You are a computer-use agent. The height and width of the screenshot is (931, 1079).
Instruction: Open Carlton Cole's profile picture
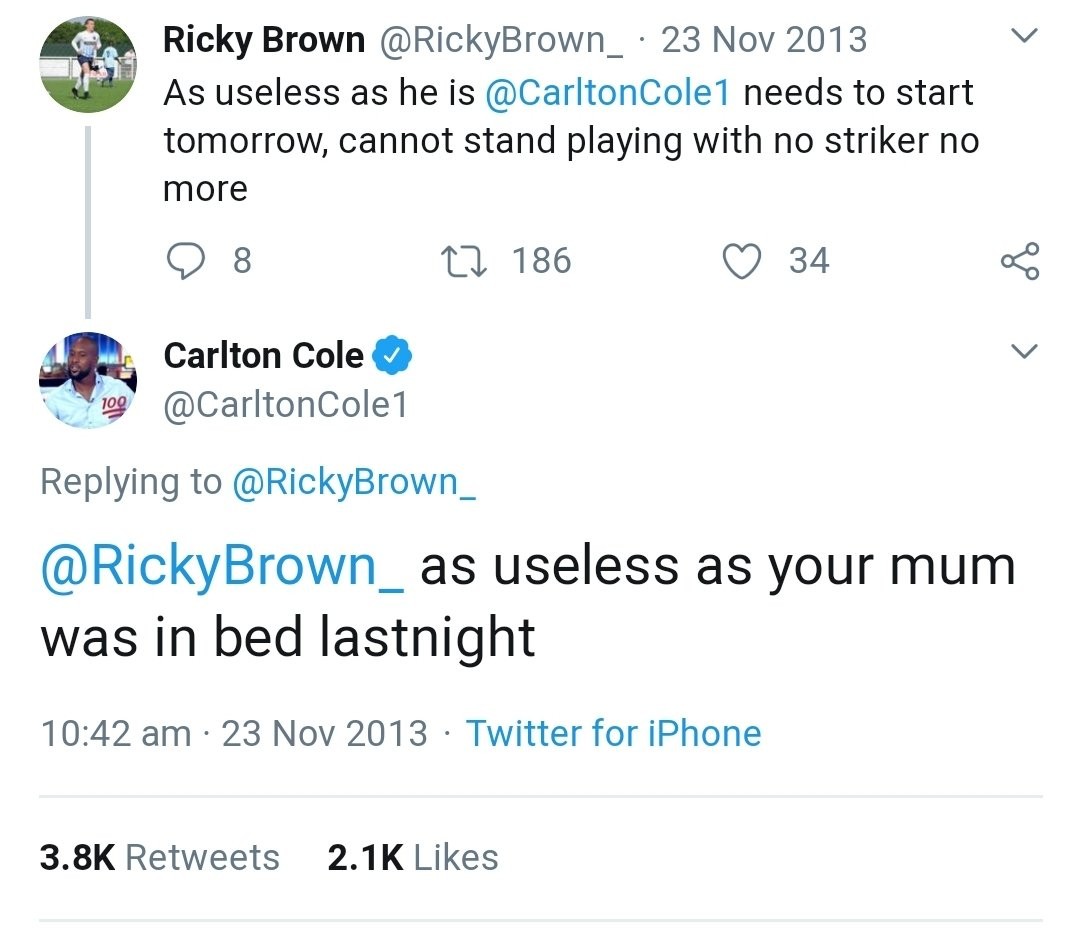click(x=87, y=380)
